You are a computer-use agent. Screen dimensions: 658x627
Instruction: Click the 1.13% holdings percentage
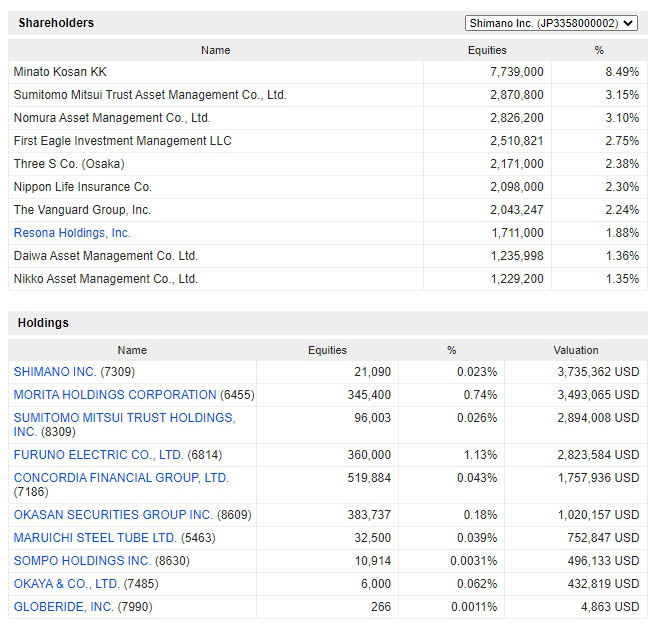coord(480,455)
